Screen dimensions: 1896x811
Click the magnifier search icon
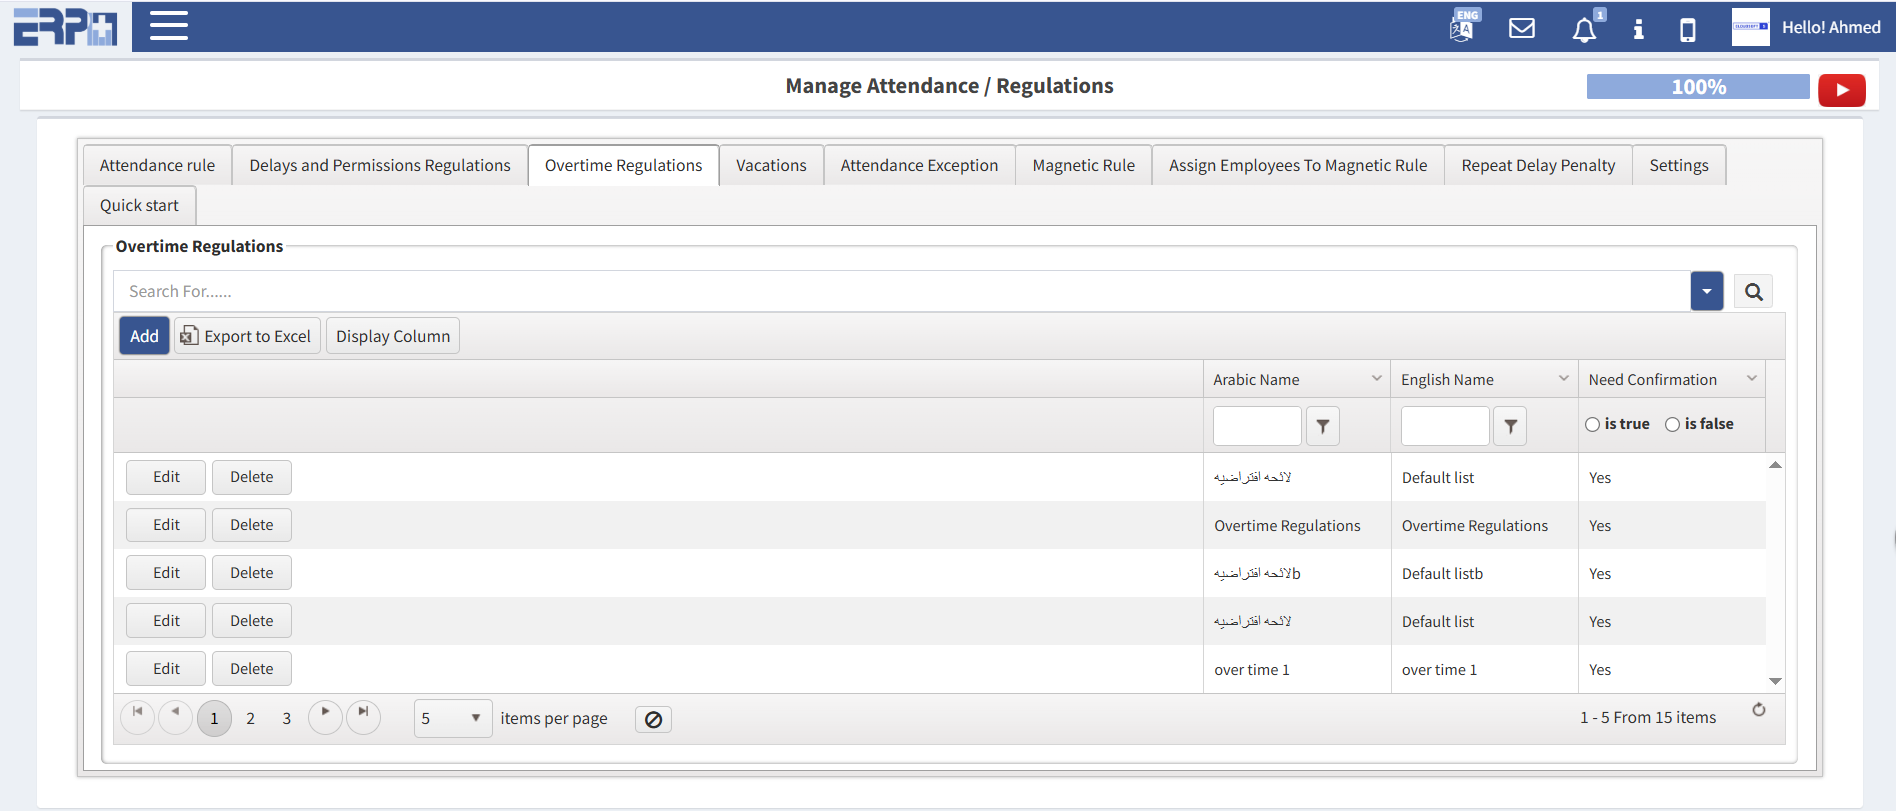pos(1753,292)
